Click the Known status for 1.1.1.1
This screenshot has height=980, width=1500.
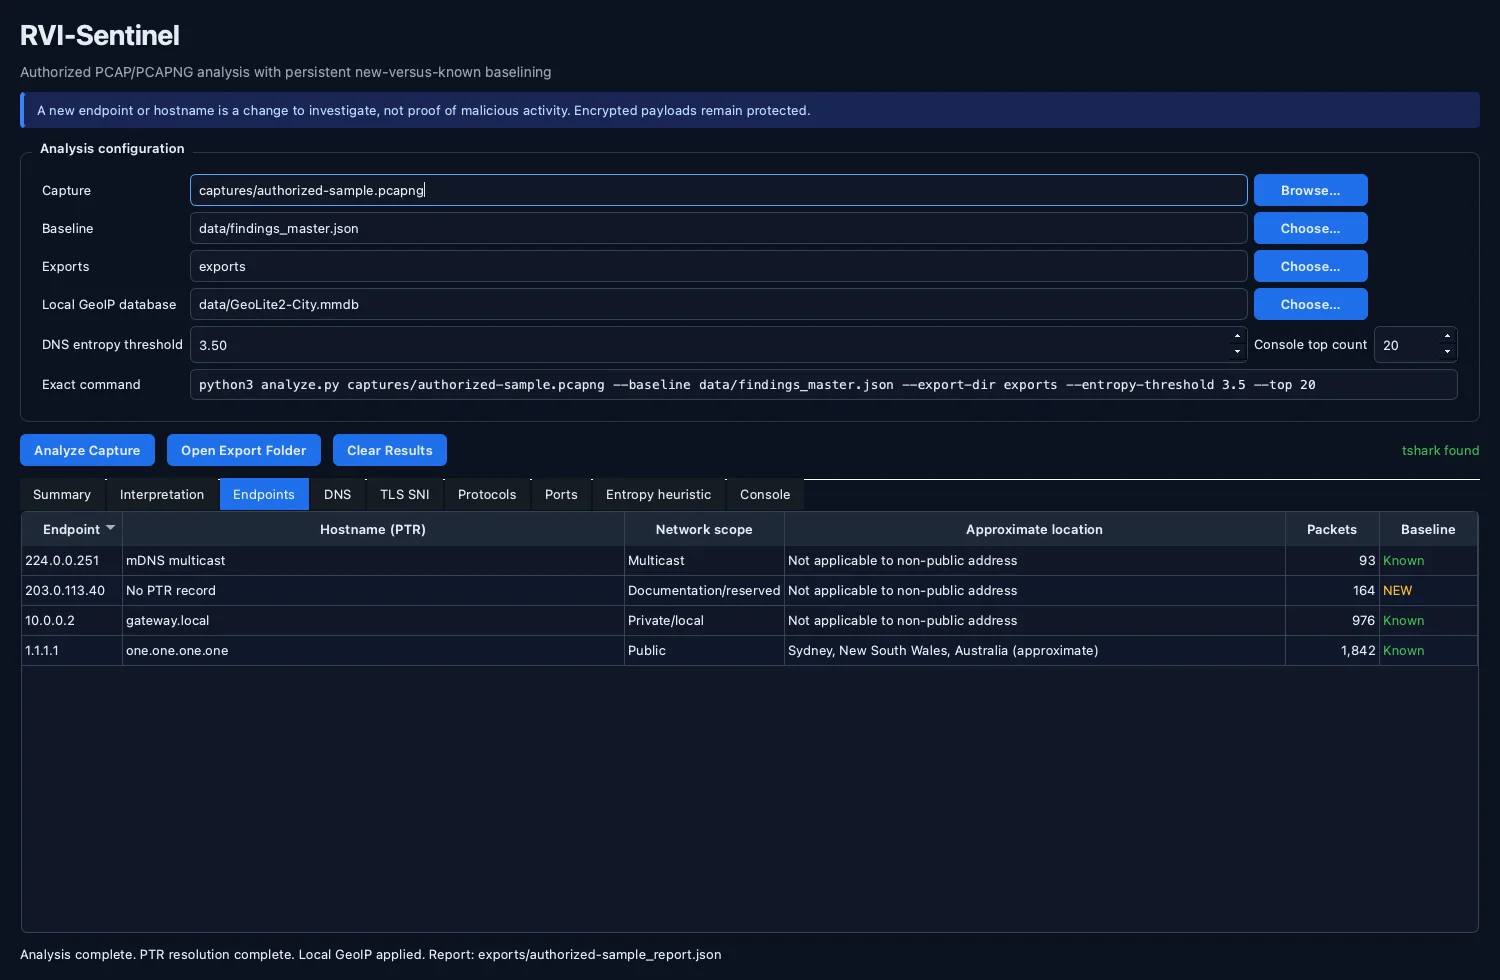coord(1428,650)
